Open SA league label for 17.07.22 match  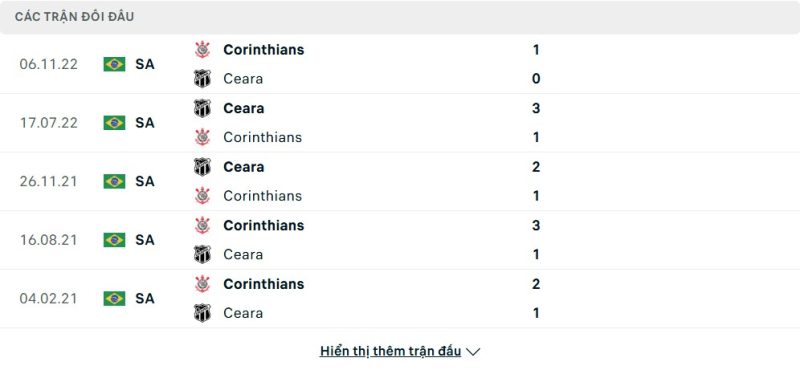(145, 123)
